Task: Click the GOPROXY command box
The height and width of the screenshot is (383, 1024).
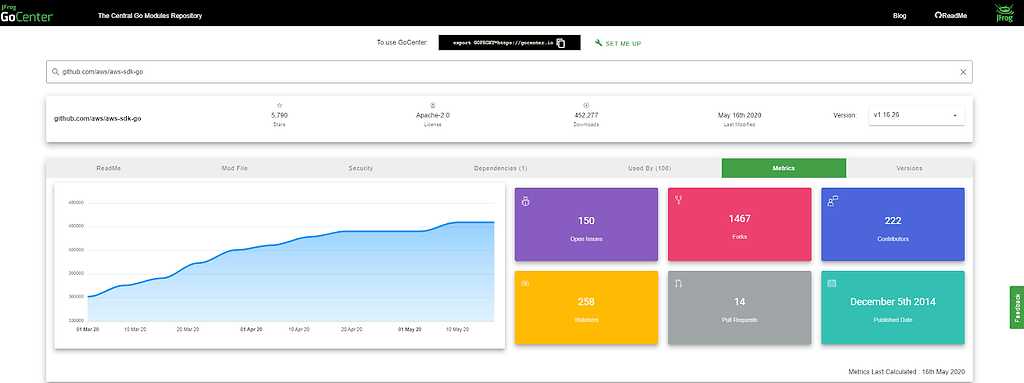Action: (509, 43)
